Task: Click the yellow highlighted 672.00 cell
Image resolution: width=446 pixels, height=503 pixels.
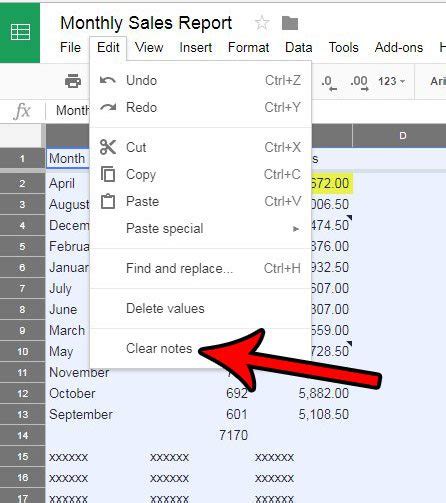Action: click(x=332, y=183)
